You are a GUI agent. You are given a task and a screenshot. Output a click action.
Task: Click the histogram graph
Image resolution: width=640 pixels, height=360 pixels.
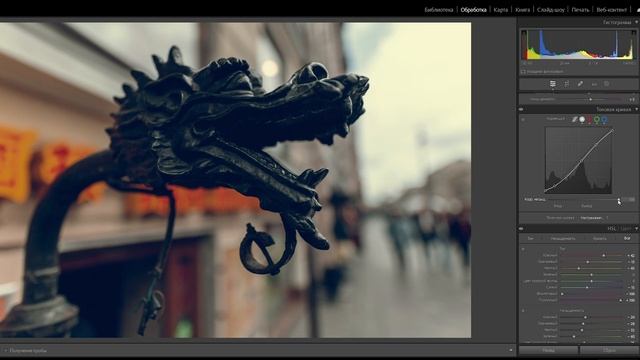(x=578, y=45)
